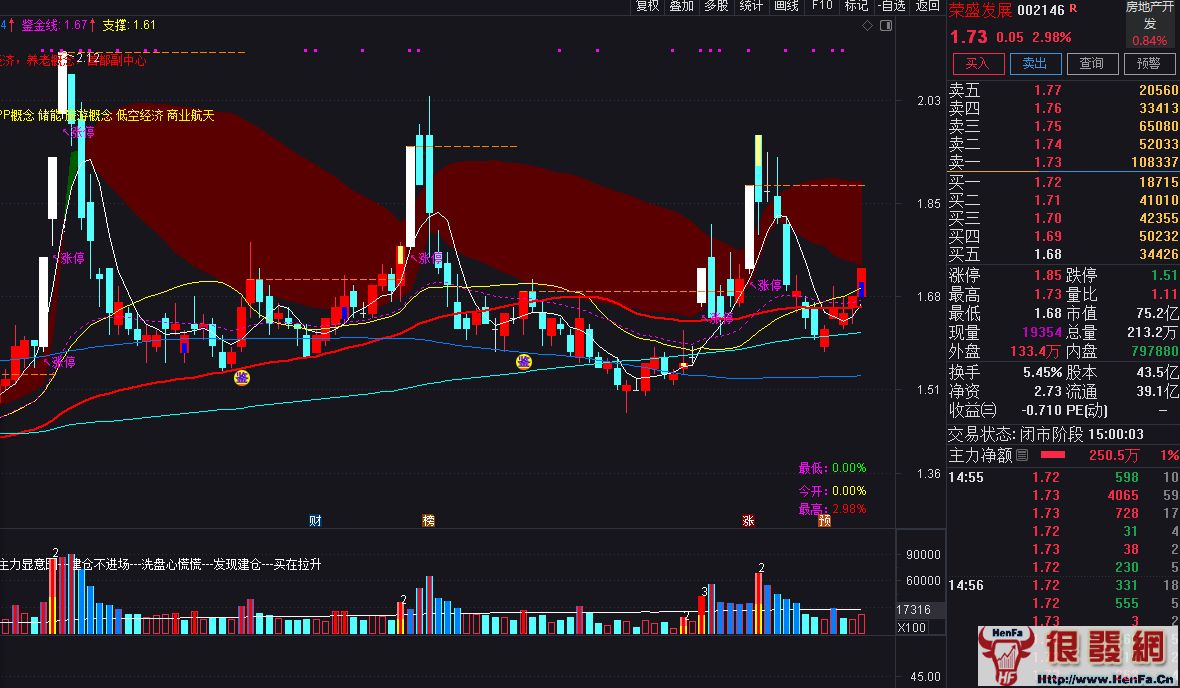The width and height of the screenshot is (1180, 688).
Task: Toggle -自选 watchlist membership
Action: (891, 6)
